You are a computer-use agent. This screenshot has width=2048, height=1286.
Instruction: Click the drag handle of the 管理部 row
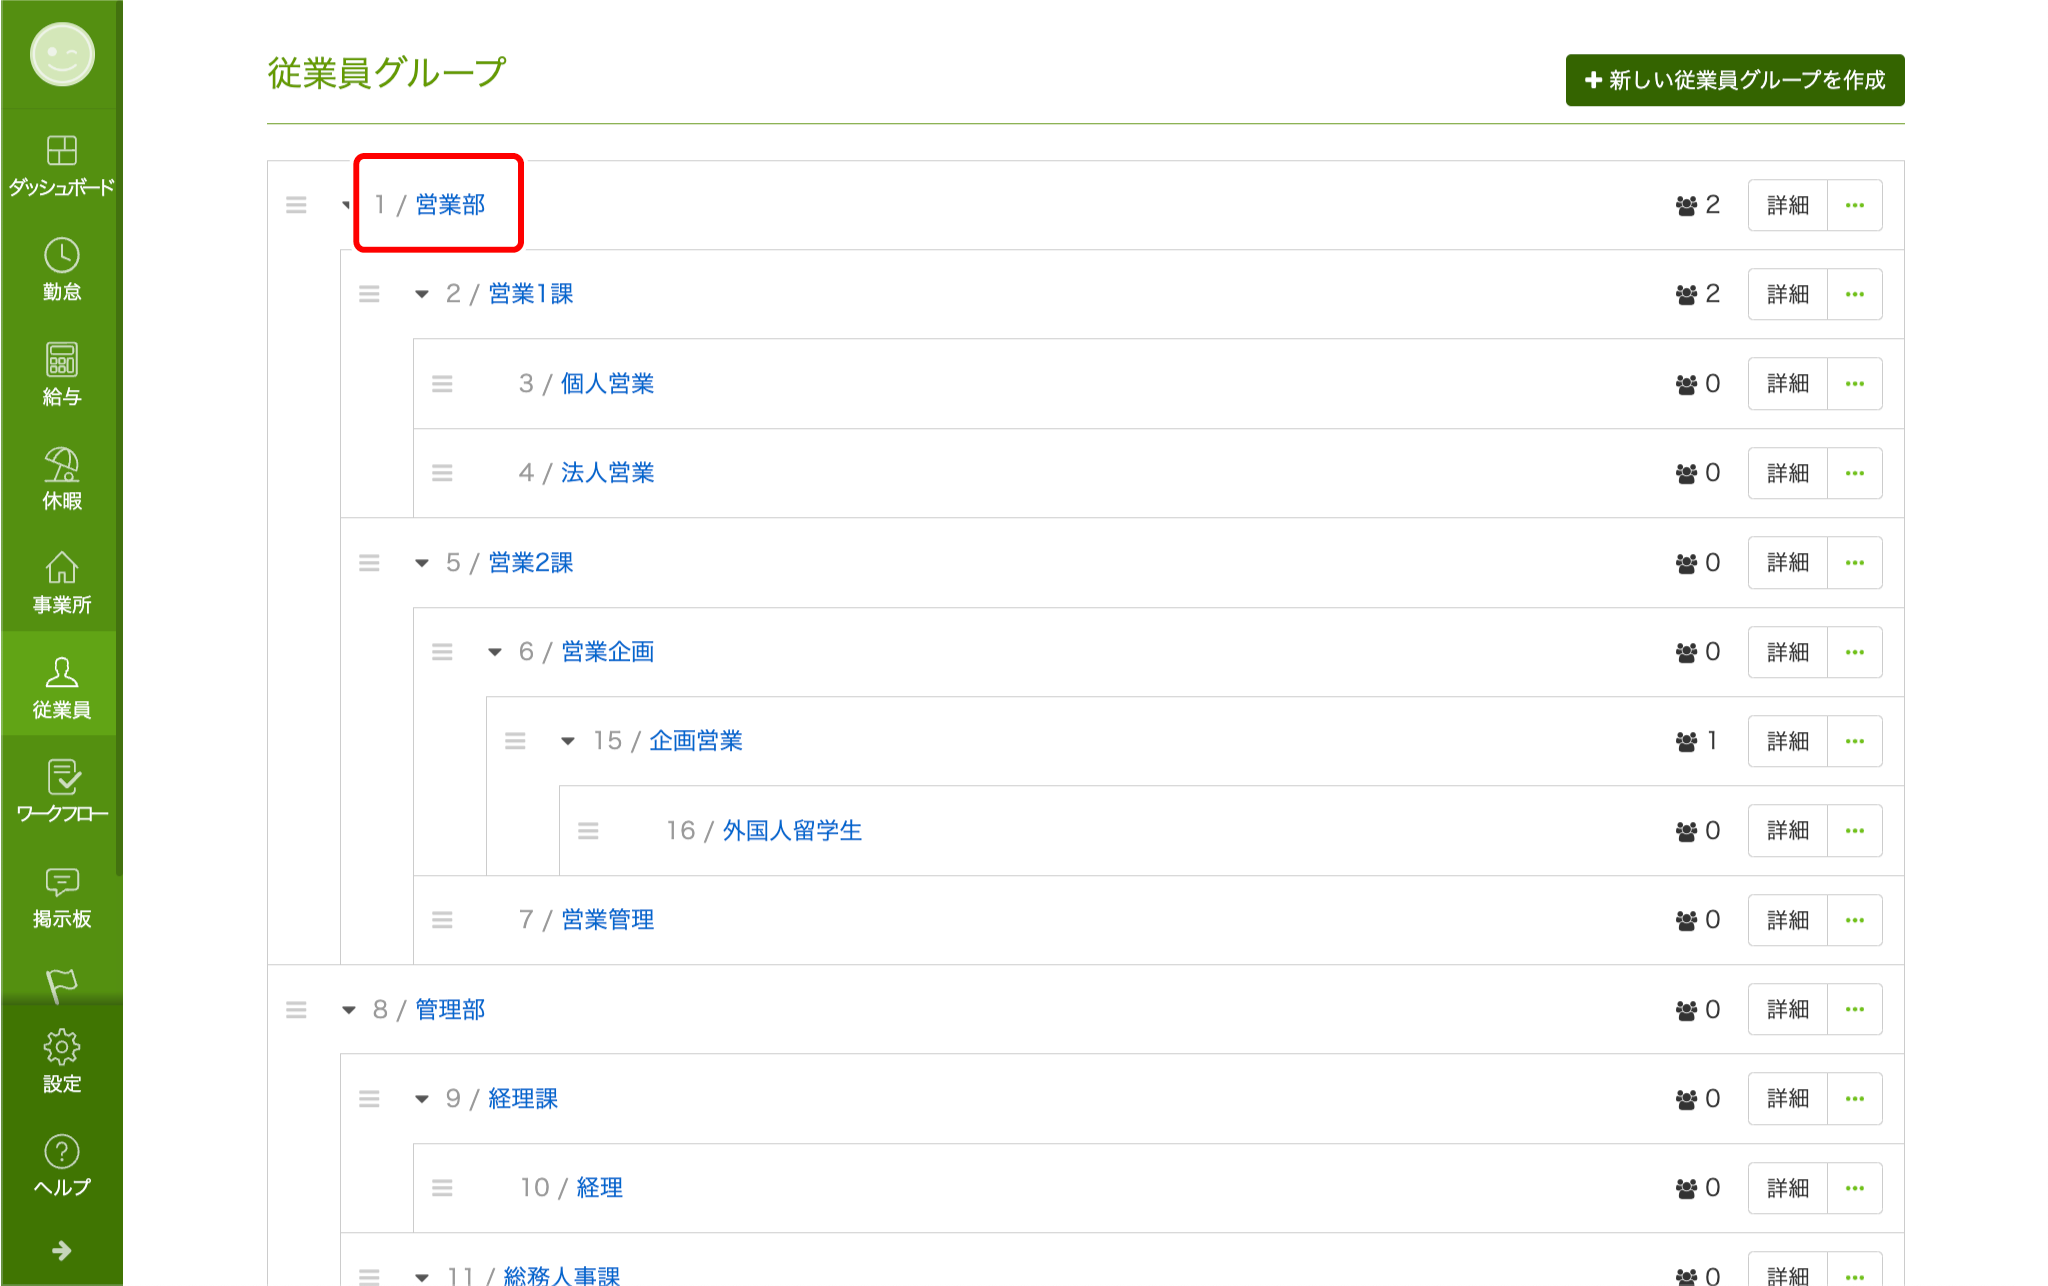point(296,1010)
